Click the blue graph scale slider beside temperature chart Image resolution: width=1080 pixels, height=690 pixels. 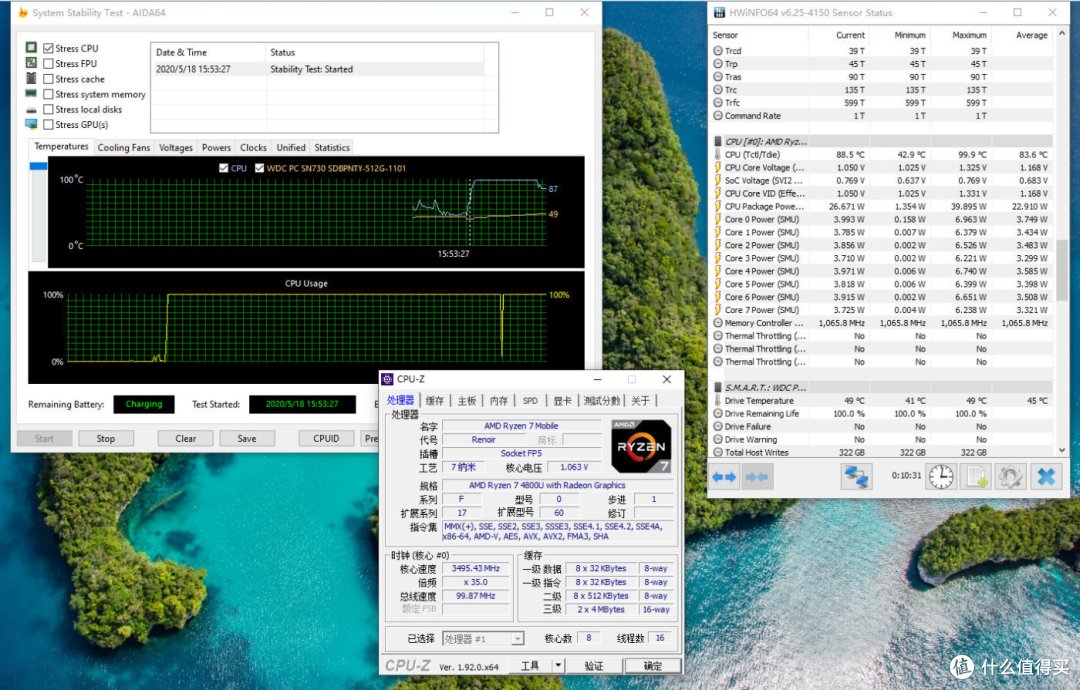point(38,166)
